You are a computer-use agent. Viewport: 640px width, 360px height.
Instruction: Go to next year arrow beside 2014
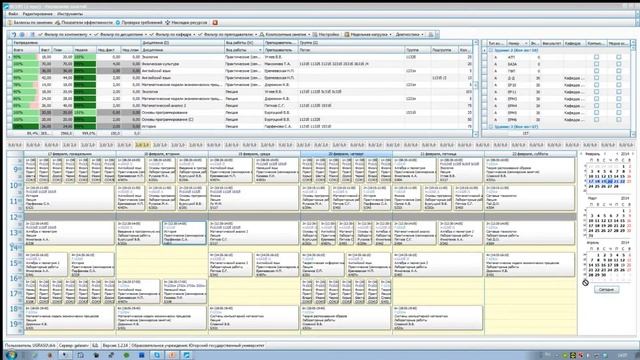(x=633, y=154)
